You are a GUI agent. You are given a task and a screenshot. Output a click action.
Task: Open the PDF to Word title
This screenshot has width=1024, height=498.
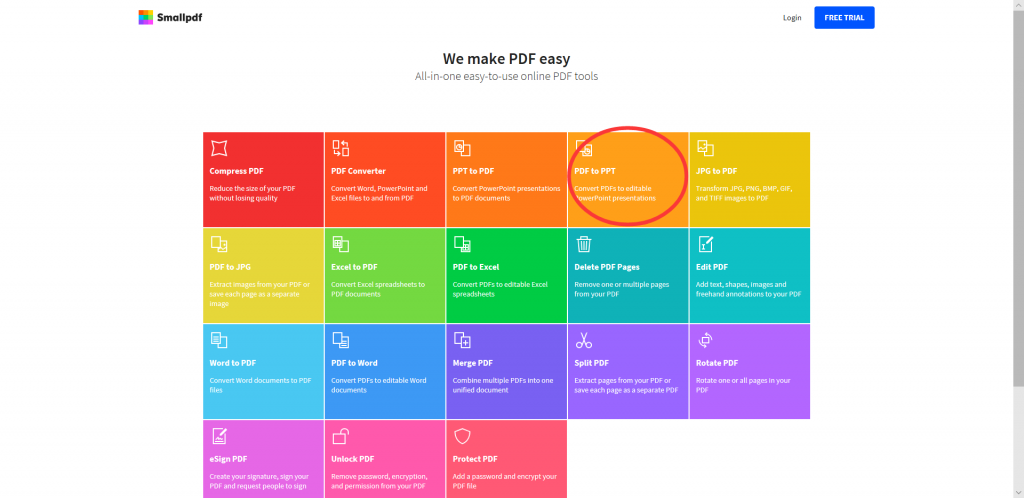click(x=354, y=364)
